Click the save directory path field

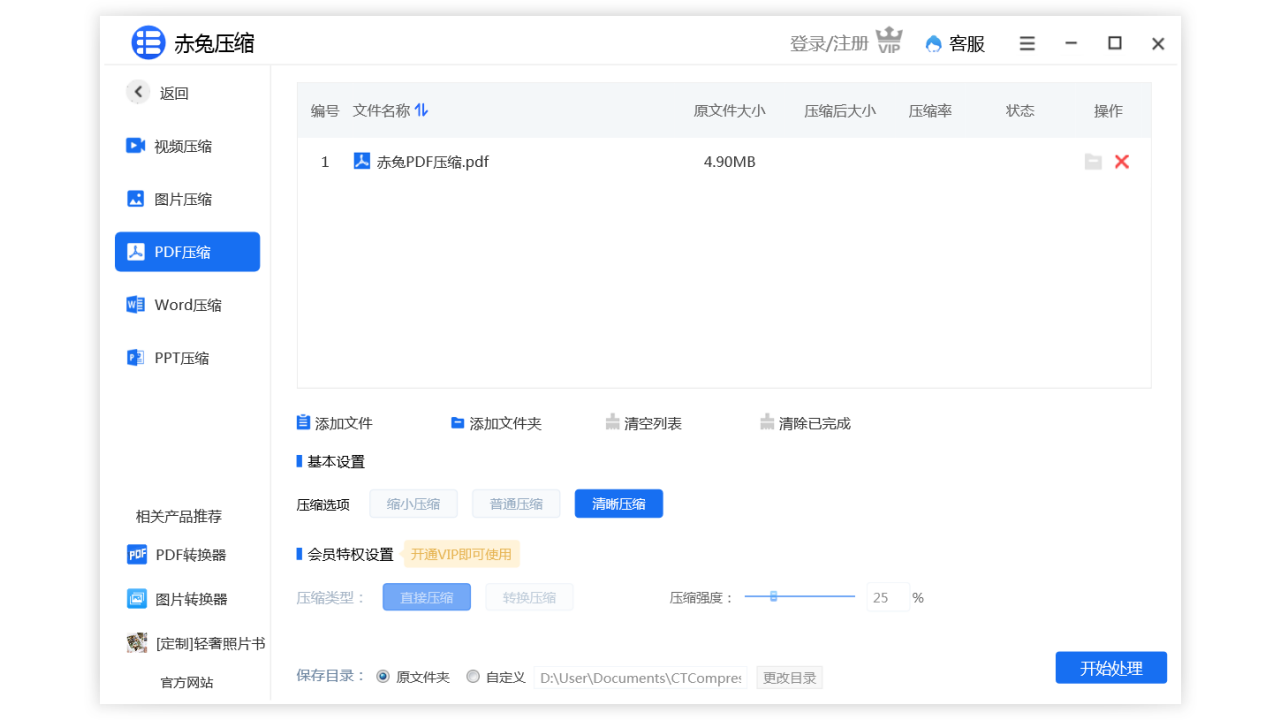tap(640, 677)
